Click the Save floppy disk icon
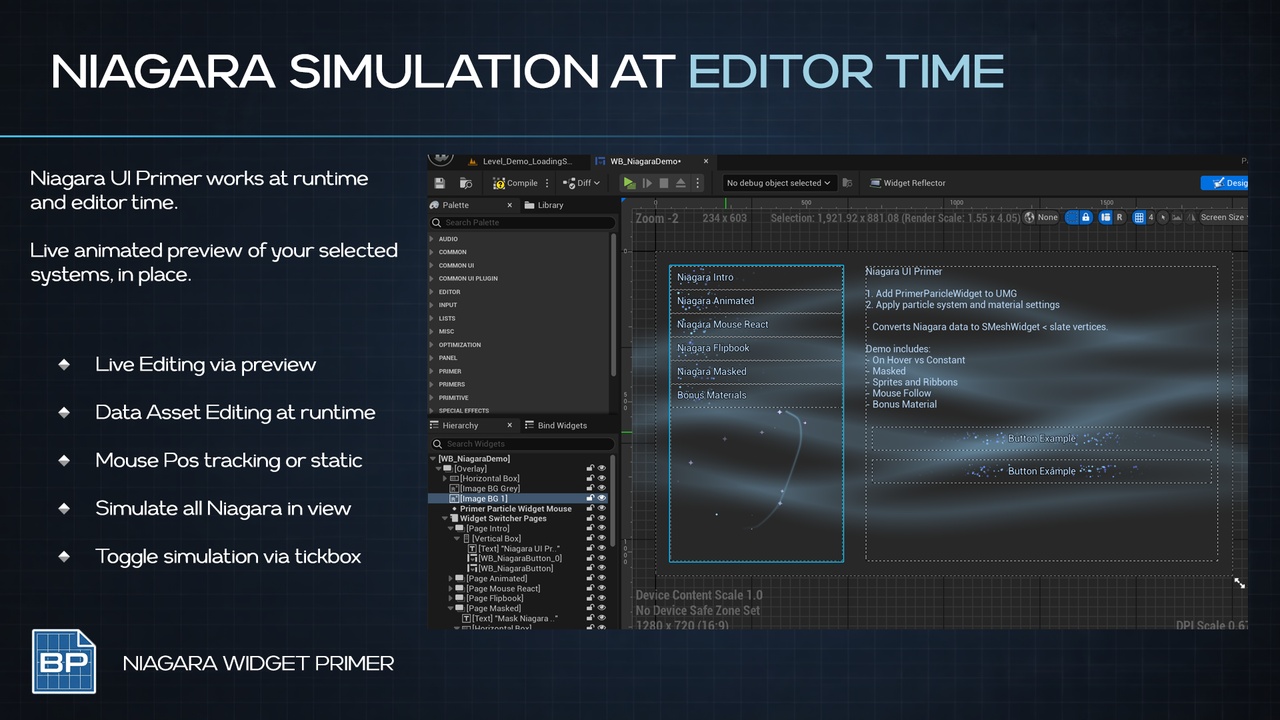Screen dimensions: 1280x720 click(440, 183)
